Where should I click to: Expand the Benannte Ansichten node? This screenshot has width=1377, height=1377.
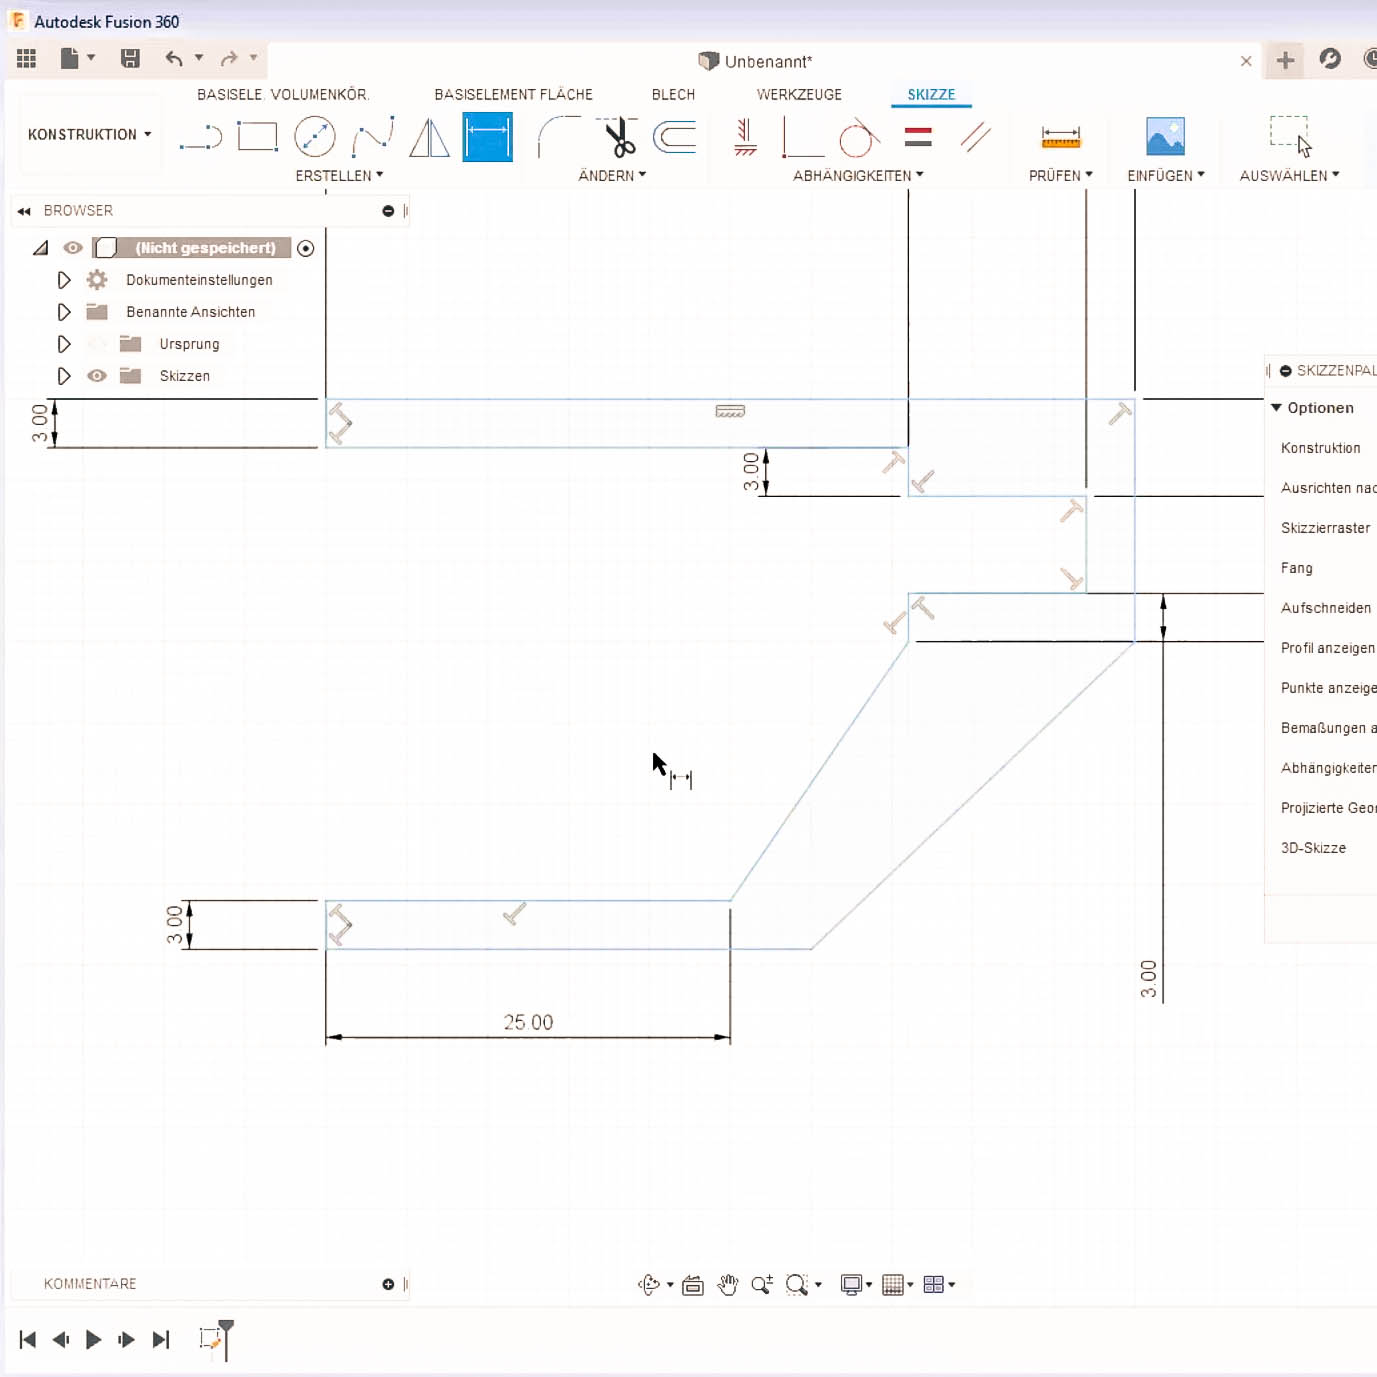point(64,312)
